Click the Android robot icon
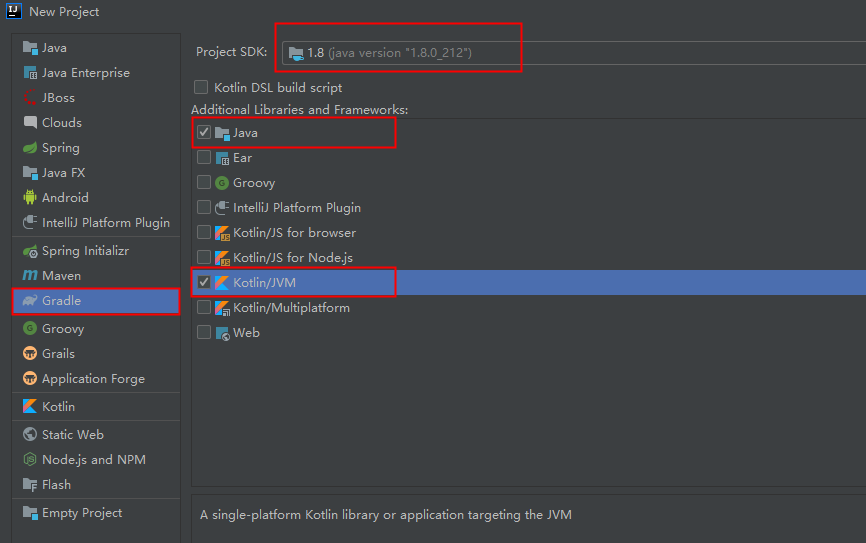The image size is (866, 543). coord(30,197)
